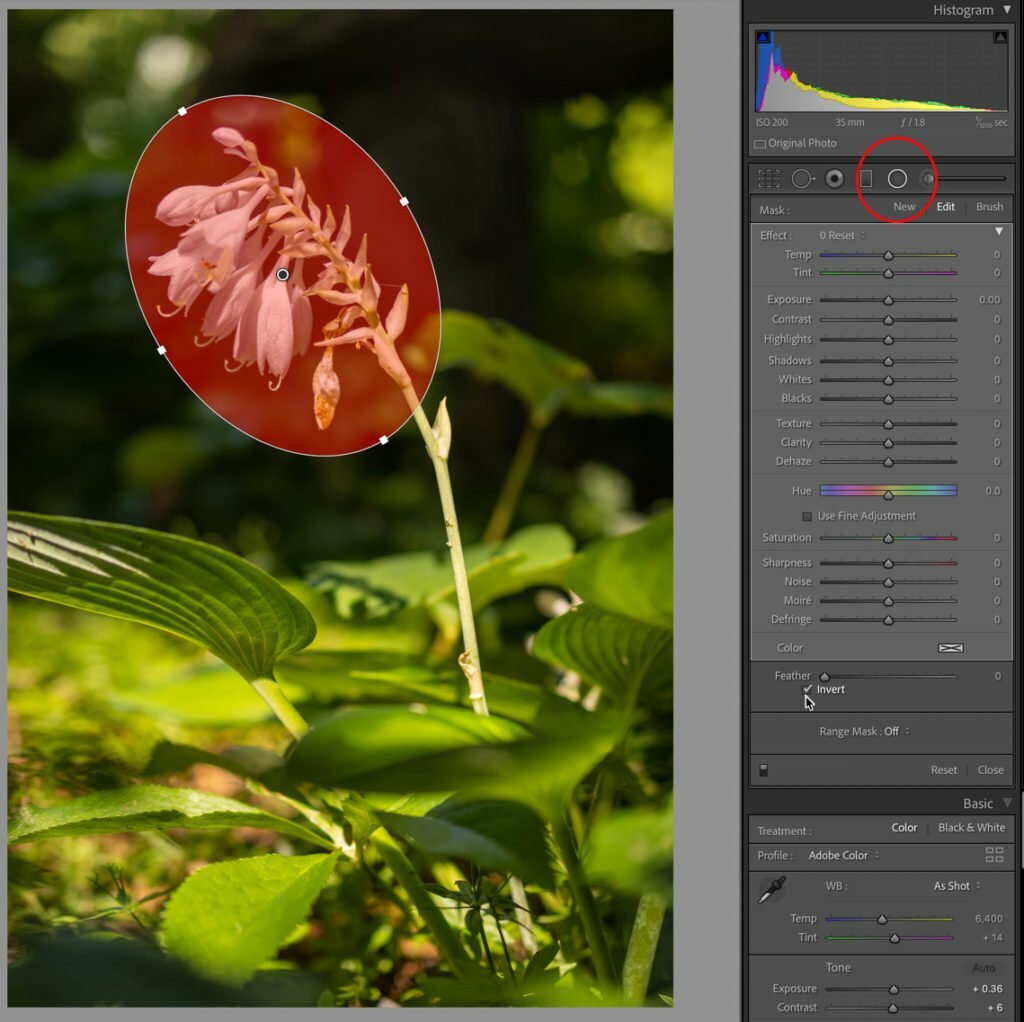The width and height of the screenshot is (1024, 1022).
Task: Click the Hue rainbow slider
Action: pyautogui.click(x=888, y=490)
